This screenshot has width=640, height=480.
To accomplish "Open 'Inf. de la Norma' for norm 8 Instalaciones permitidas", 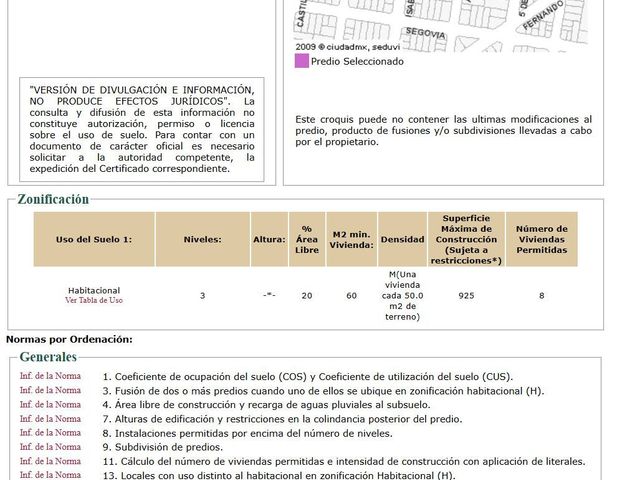I will click(50, 433).
